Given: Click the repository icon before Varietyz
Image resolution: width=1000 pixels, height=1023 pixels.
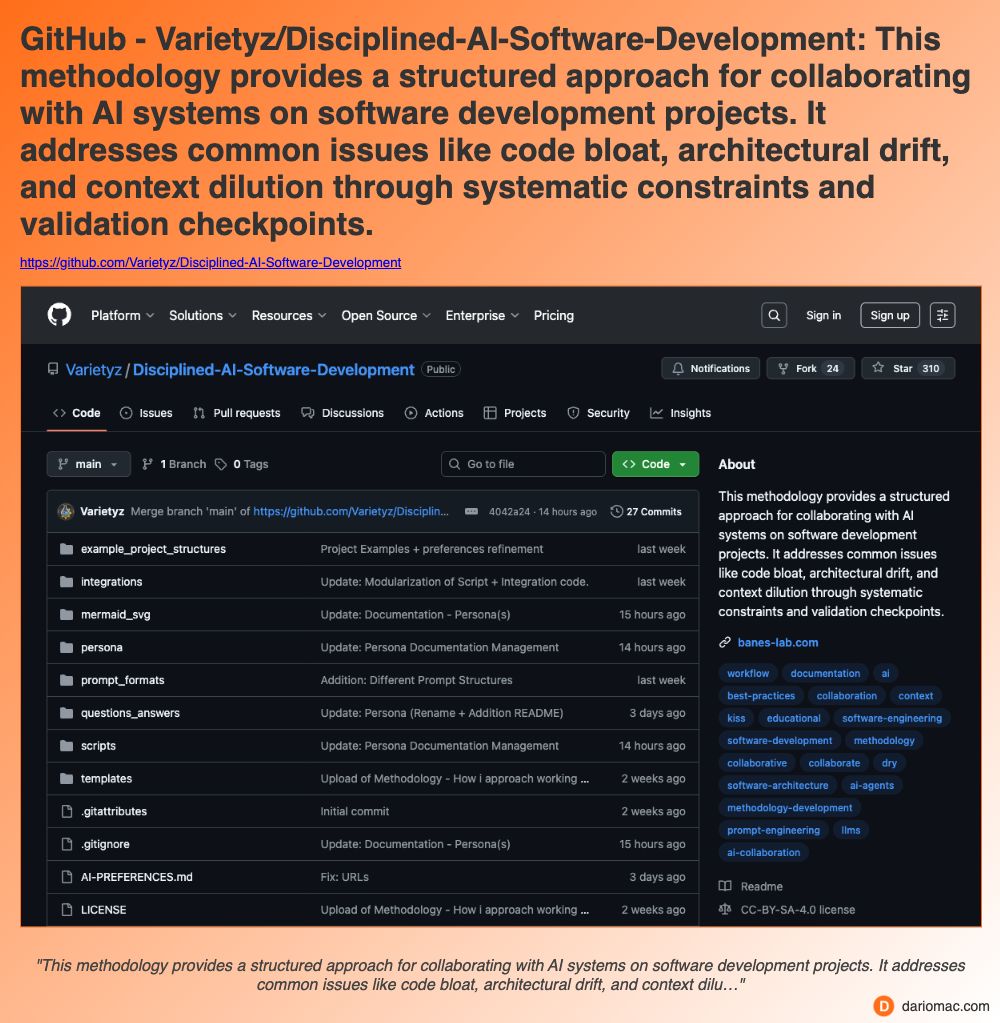Looking at the screenshot, I should coord(53,369).
